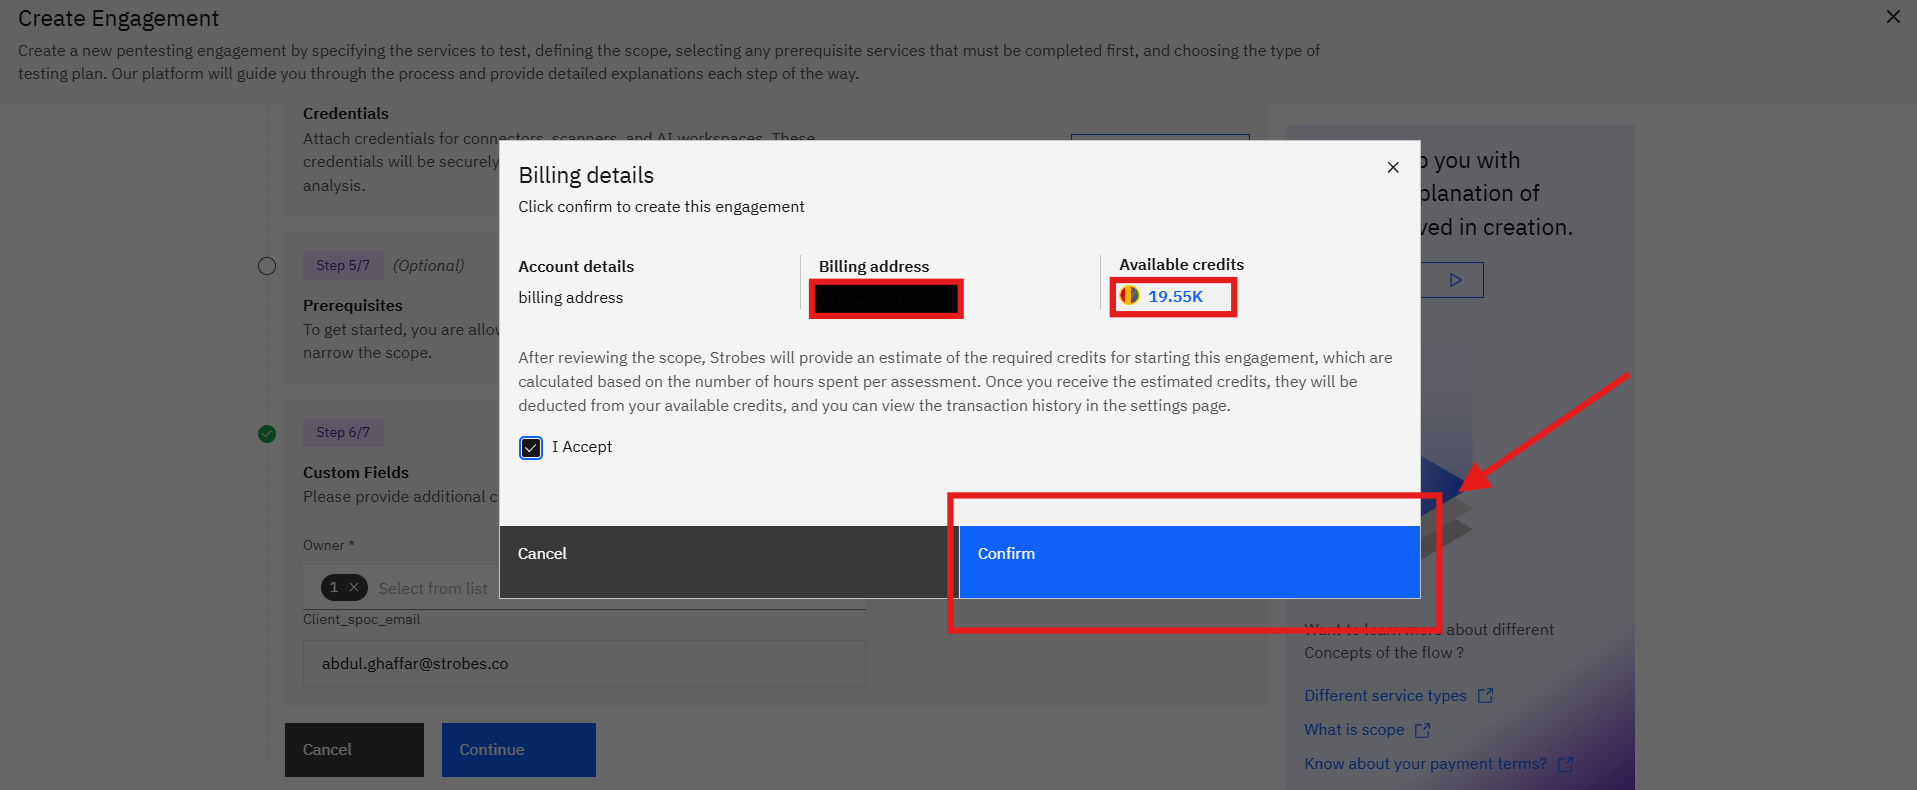
Task: Click the Prerequisites heading
Action: [x=353, y=305]
